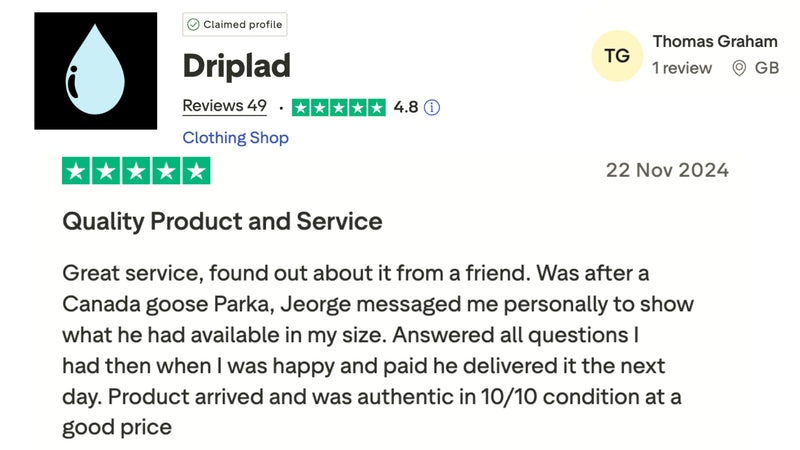Click the 4.8 rating score number
The width and height of the screenshot is (800, 450).
[x=405, y=107]
